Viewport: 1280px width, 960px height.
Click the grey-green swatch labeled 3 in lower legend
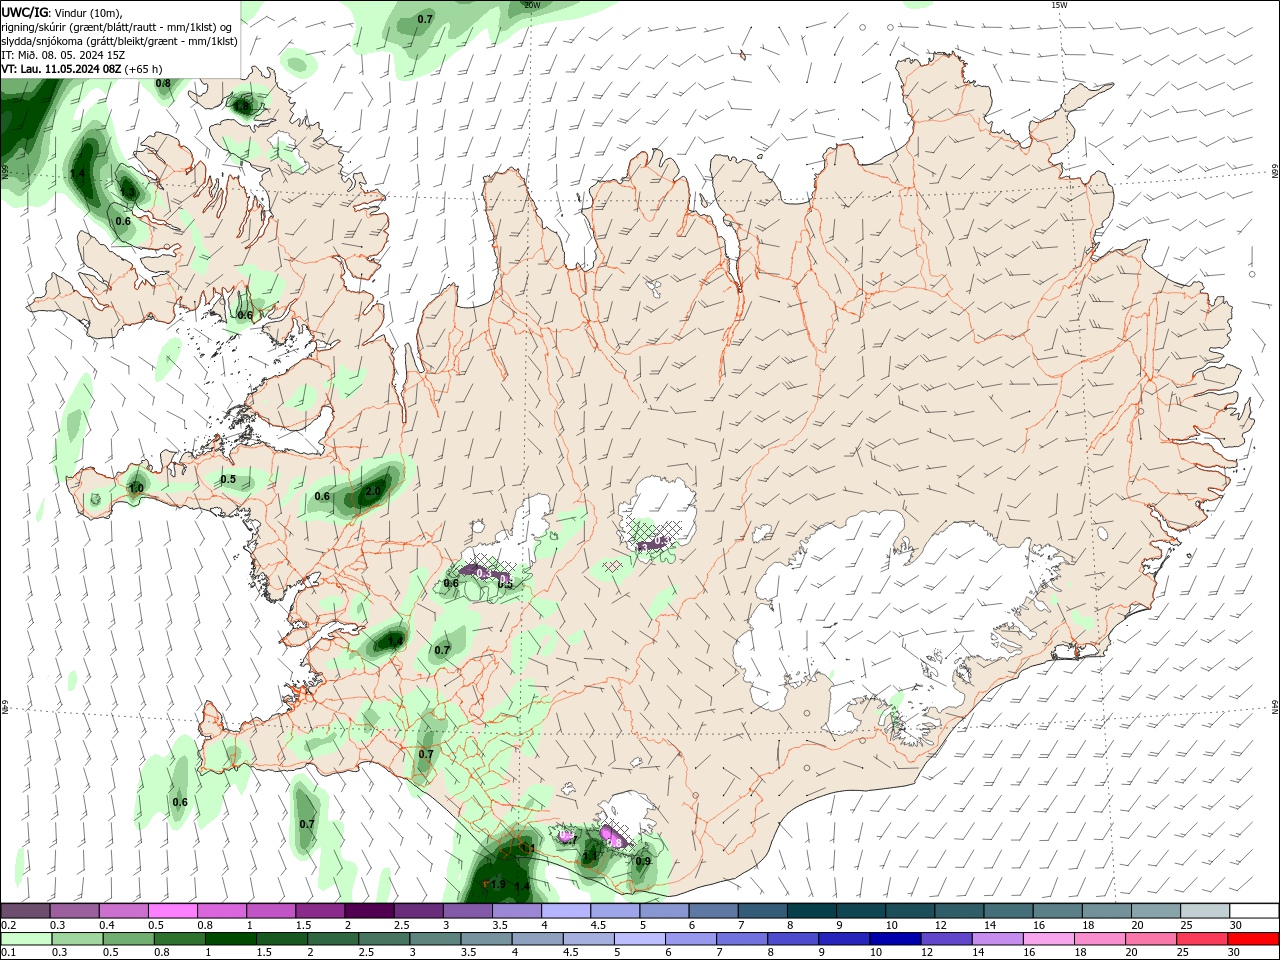click(436, 939)
